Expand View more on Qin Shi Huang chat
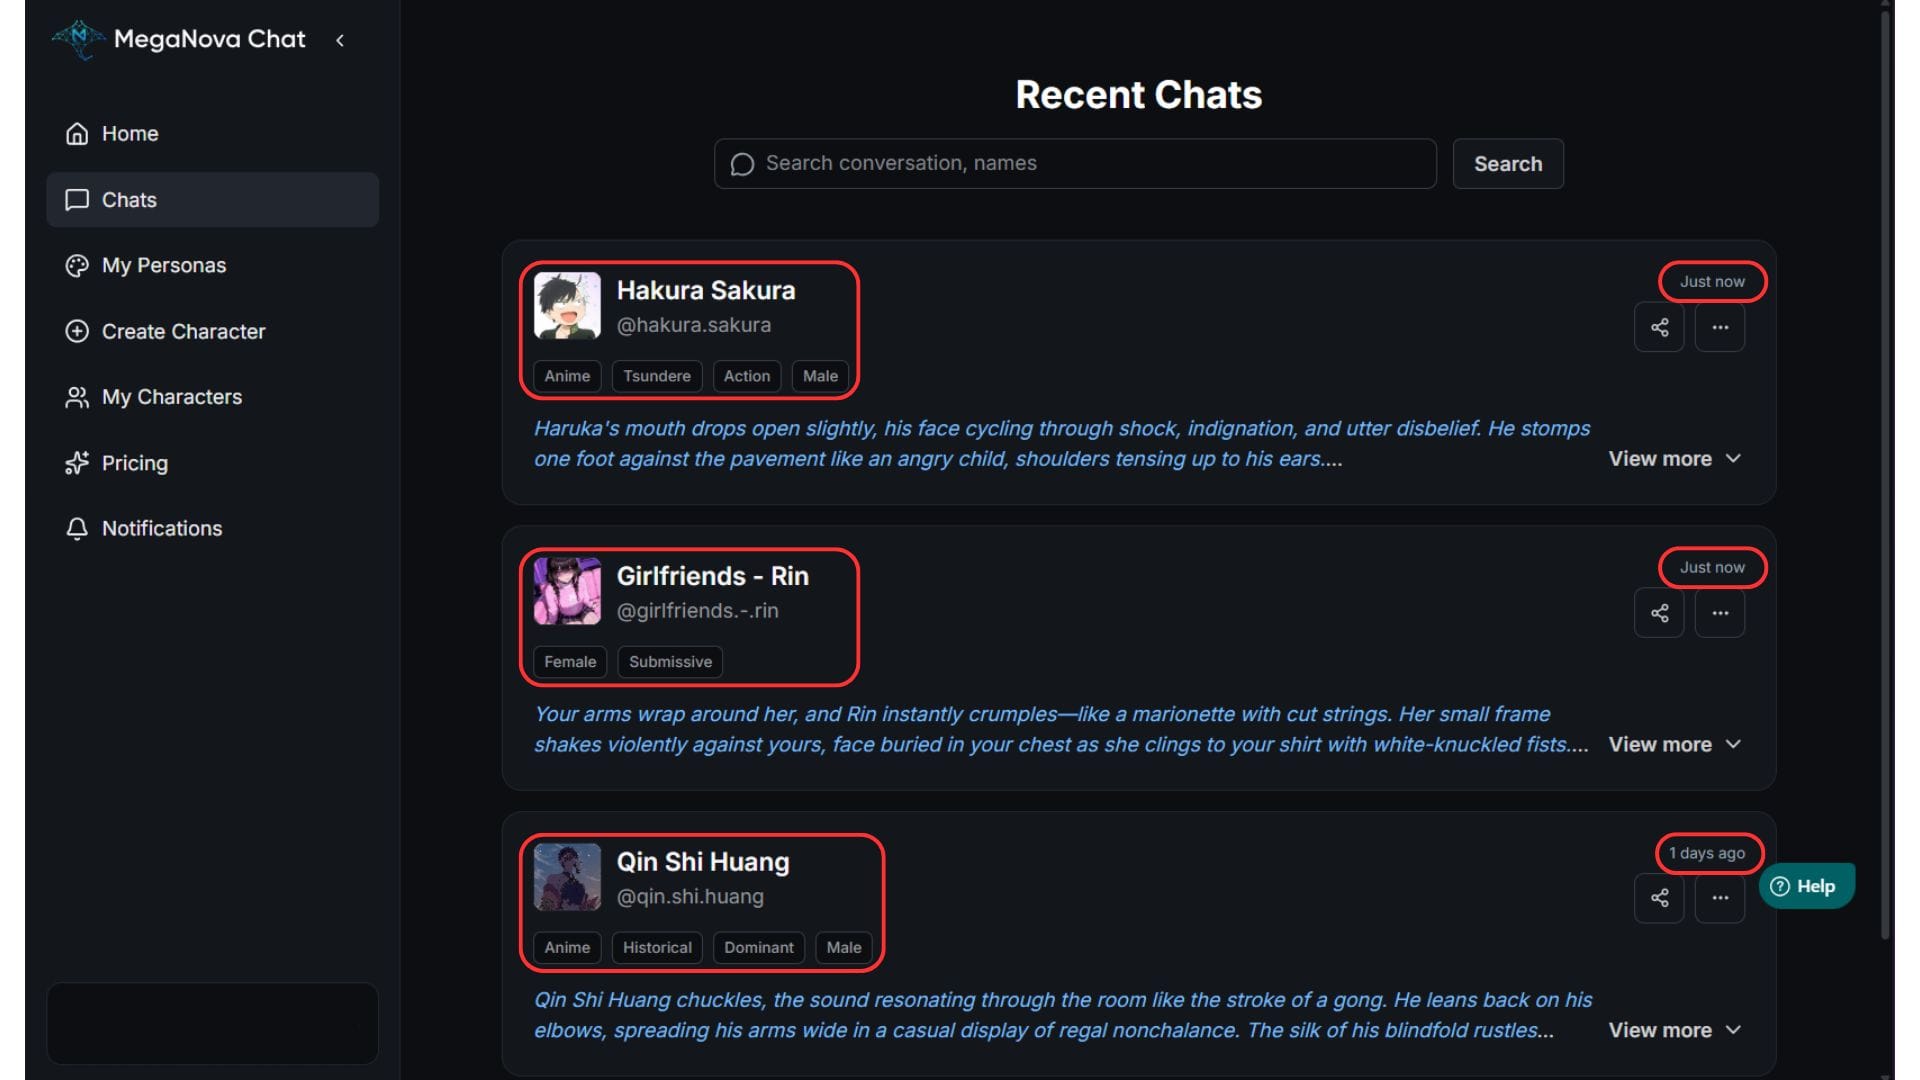Viewport: 1920px width, 1080px height. [1674, 1030]
